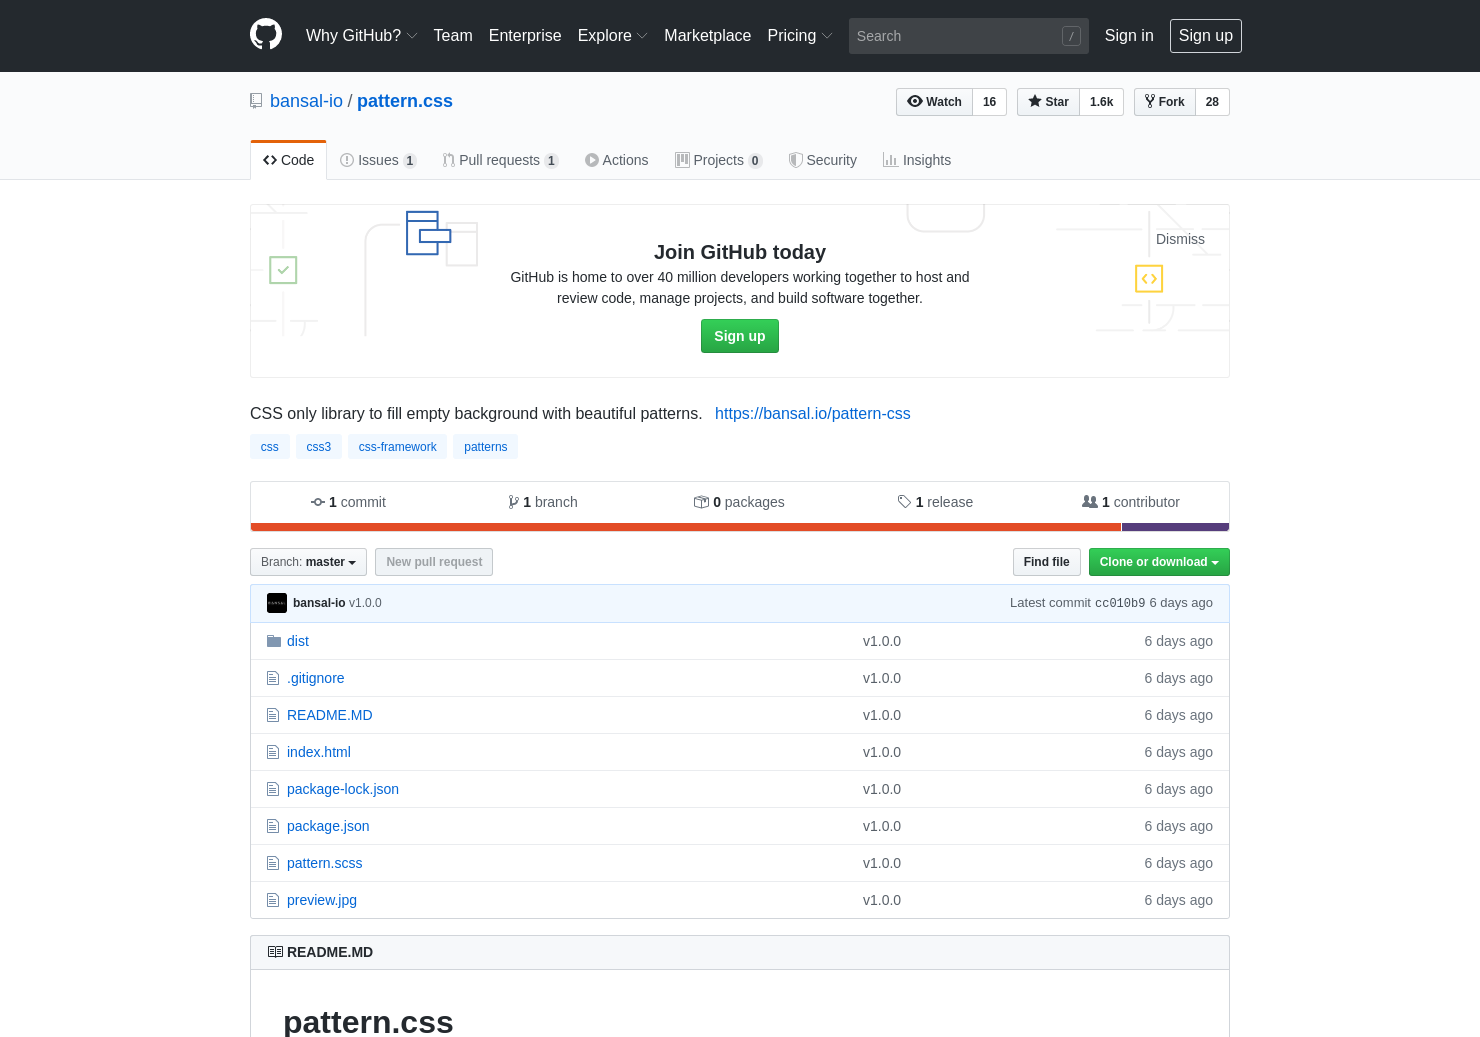Open the pattern.scss file
The width and height of the screenshot is (1480, 1037).
point(324,863)
